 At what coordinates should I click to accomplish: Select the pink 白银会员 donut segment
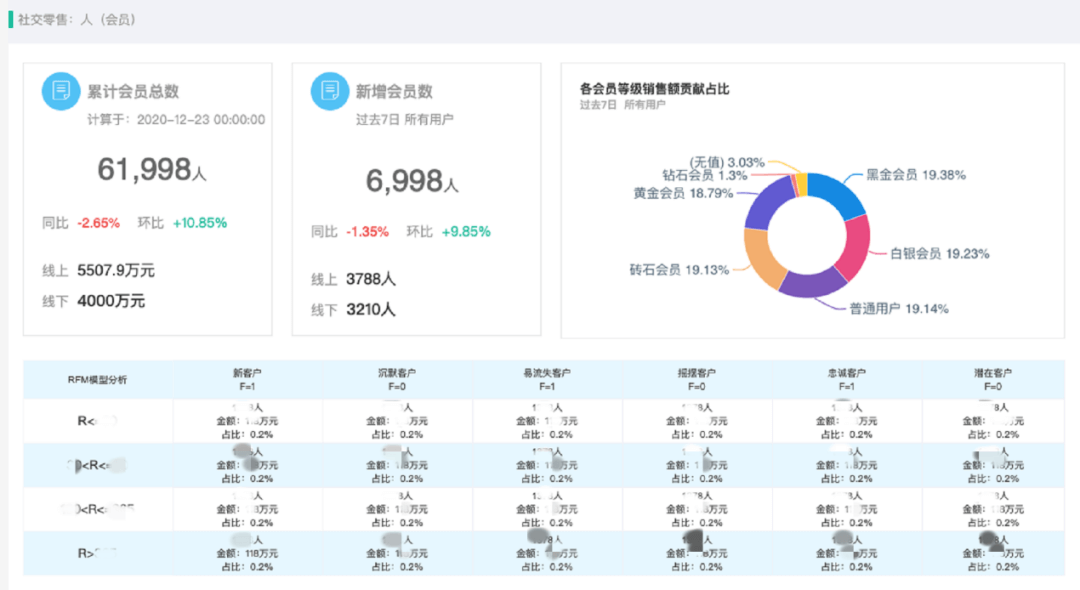pos(855,249)
